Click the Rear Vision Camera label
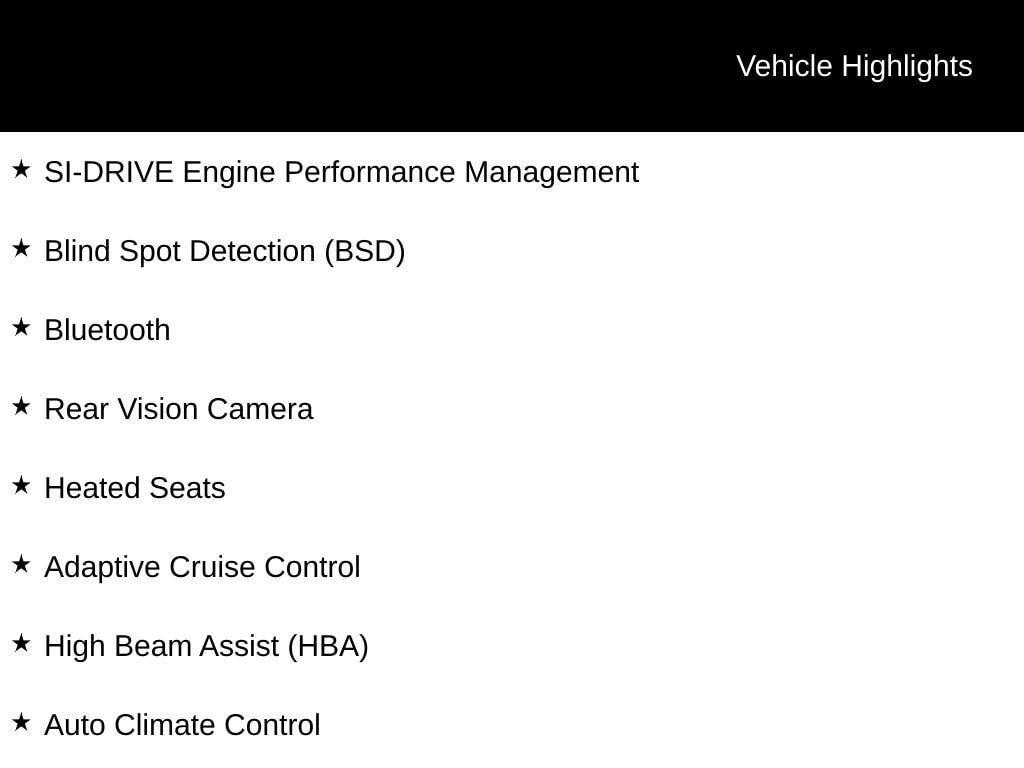The image size is (1024, 768). pos(178,409)
